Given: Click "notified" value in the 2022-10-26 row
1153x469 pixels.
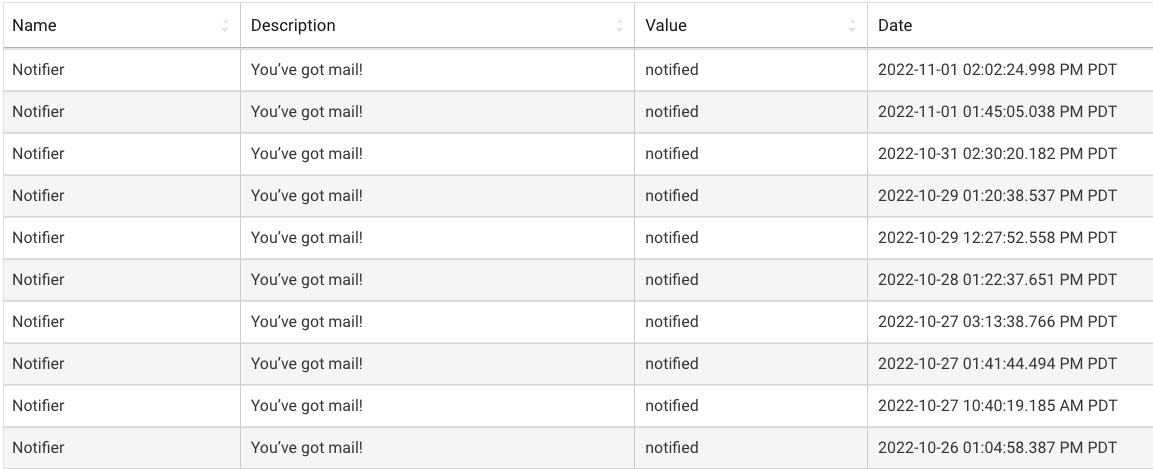Looking at the screenshot, I should coord(672,448).
